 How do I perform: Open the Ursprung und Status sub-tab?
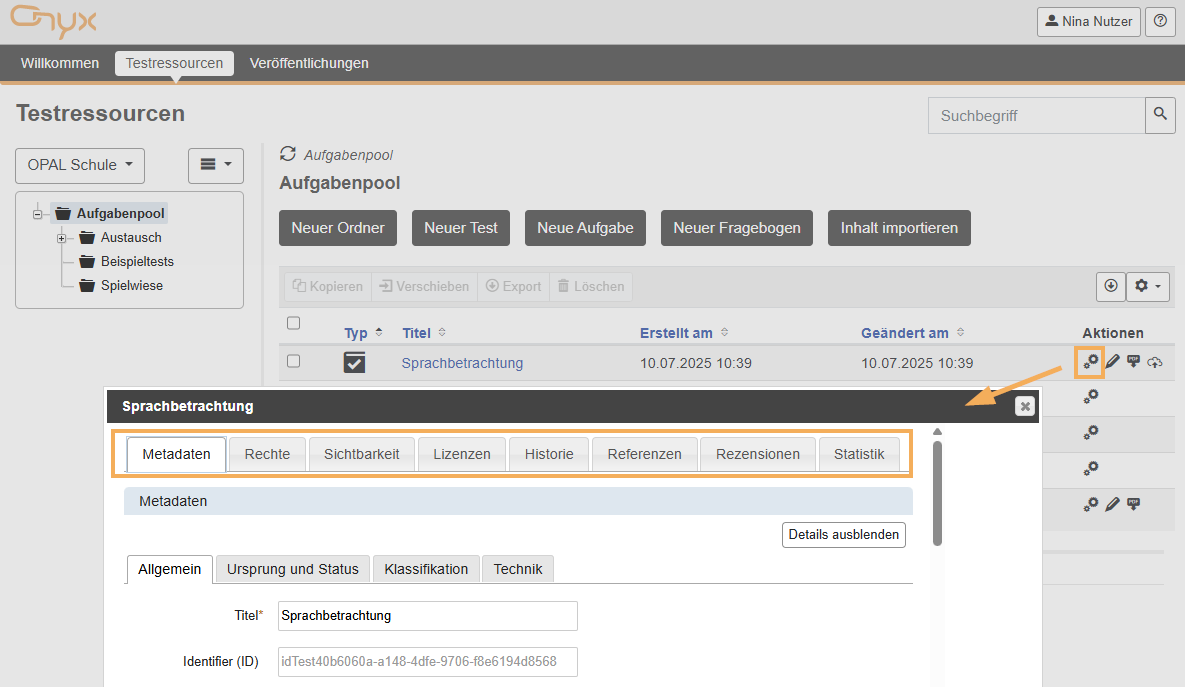pos(292,569)
